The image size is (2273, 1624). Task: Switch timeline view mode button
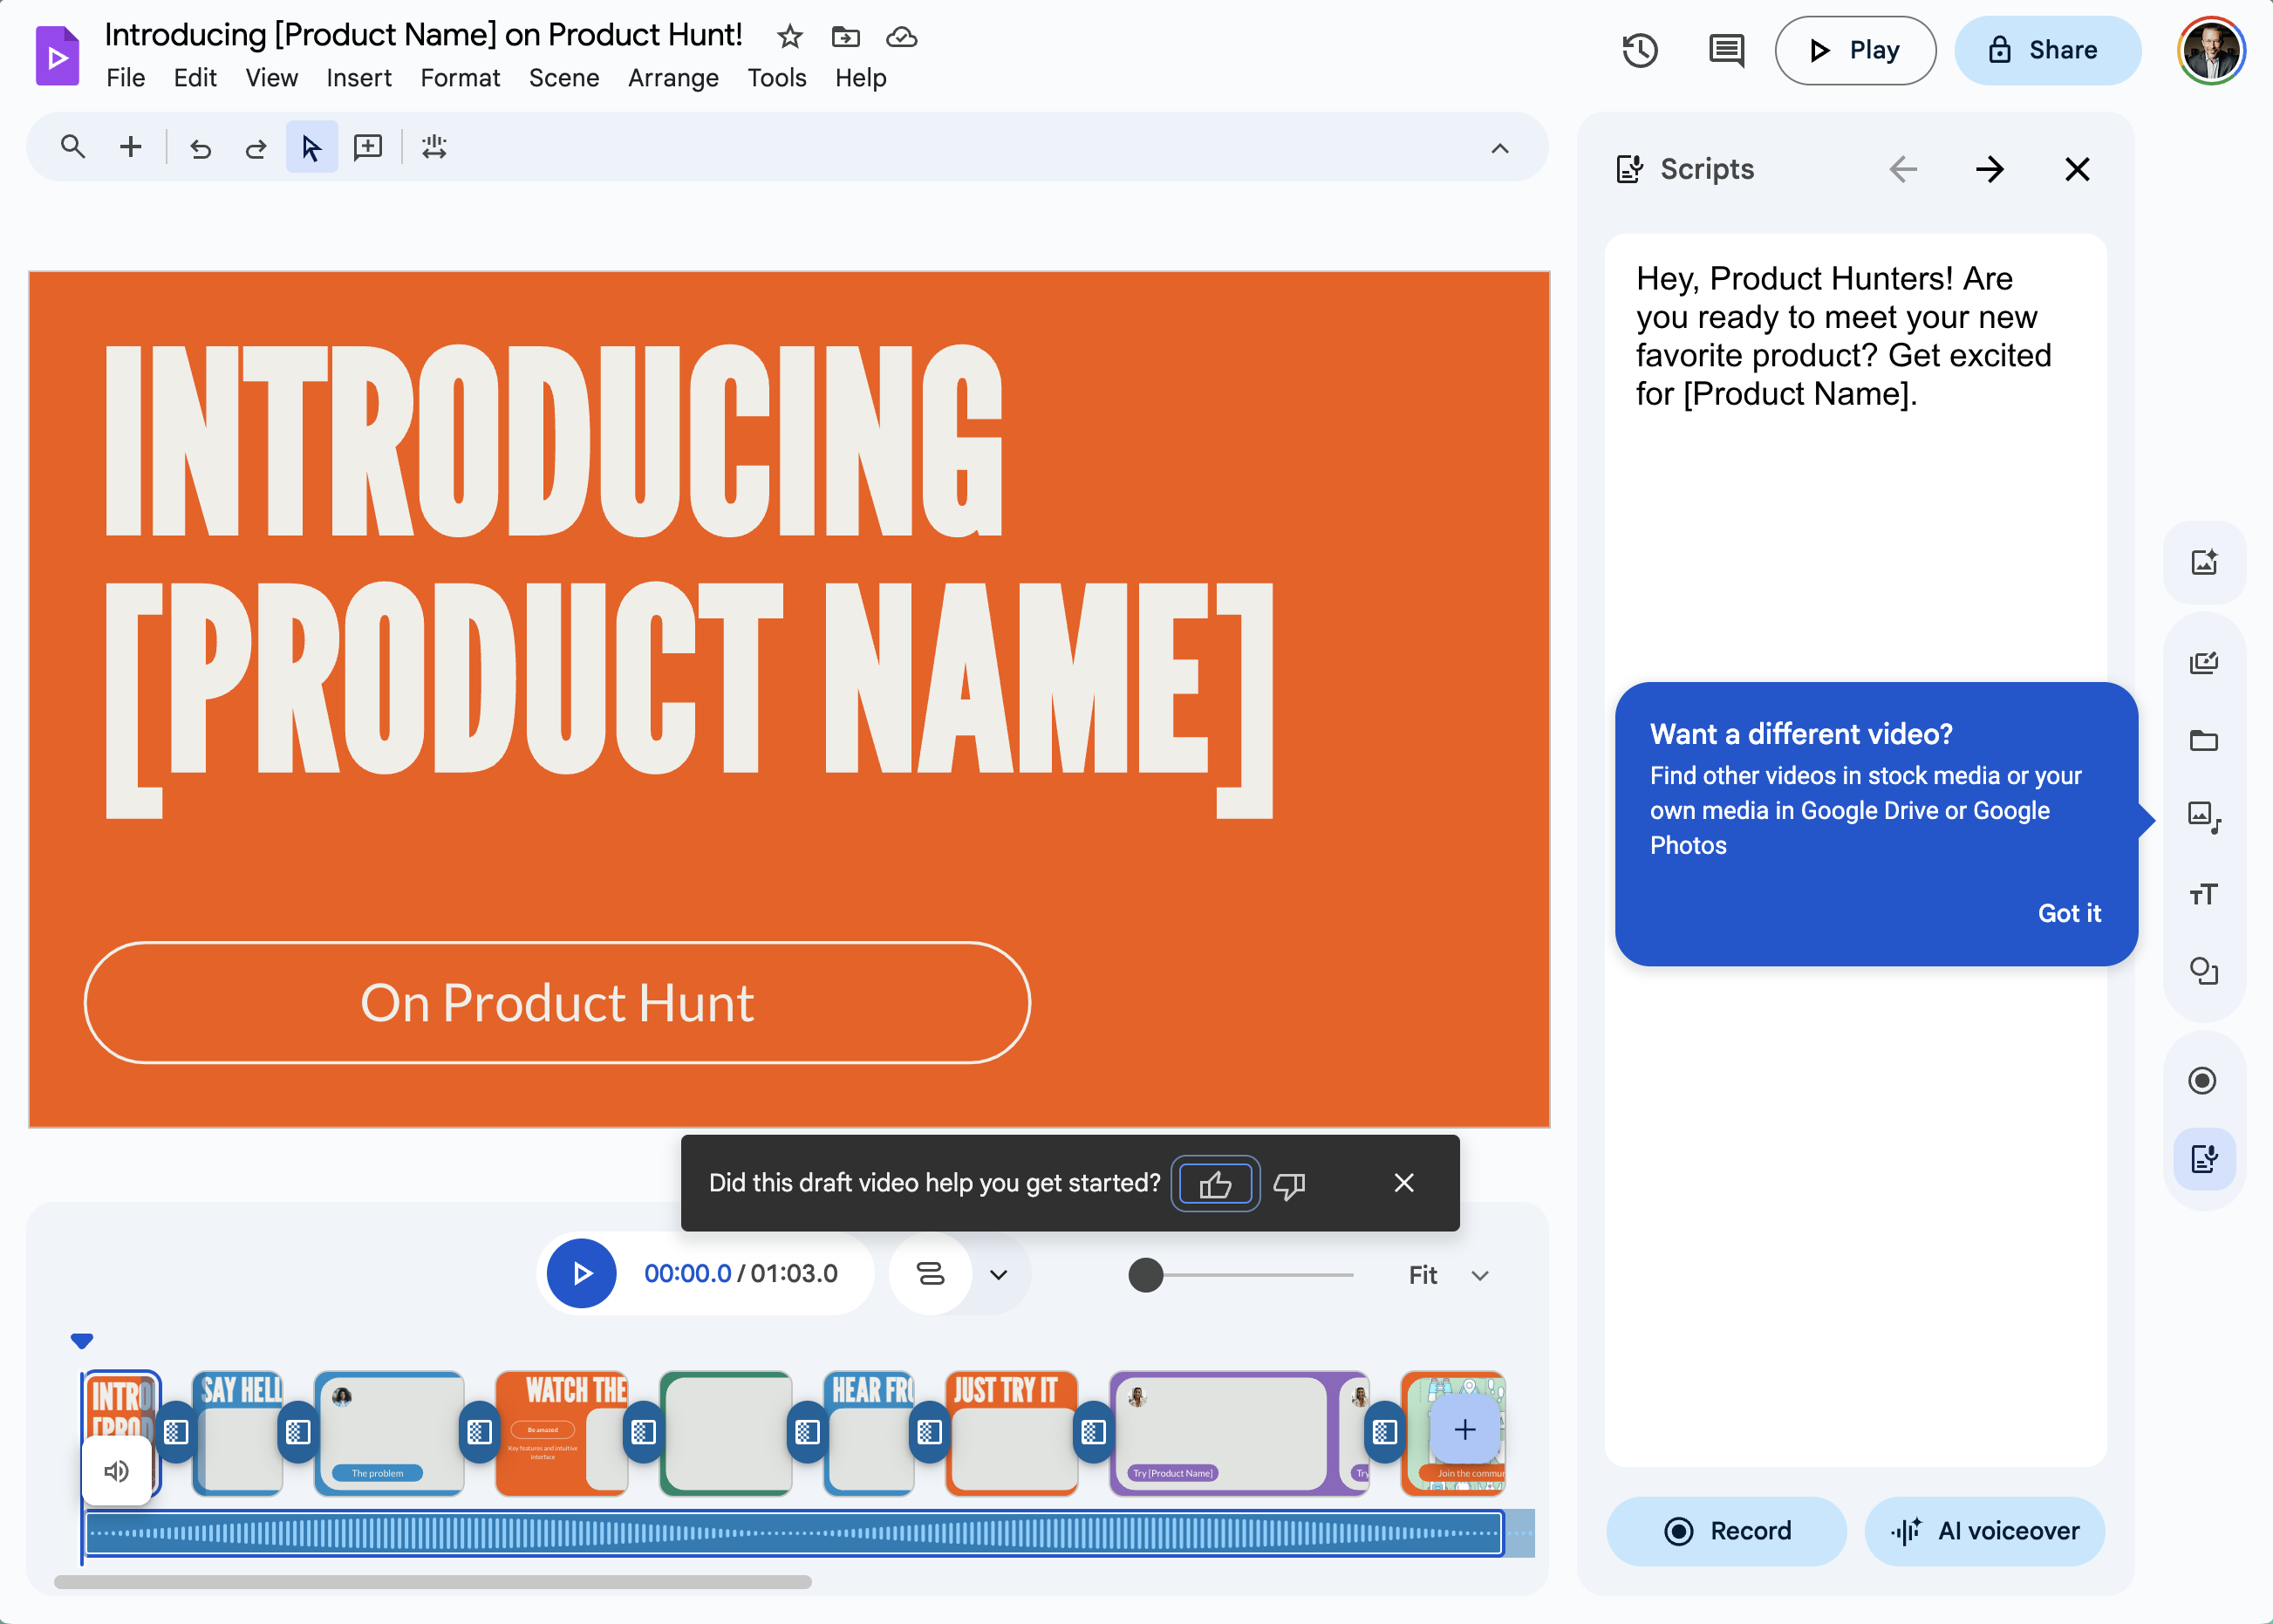[930, 1274]
